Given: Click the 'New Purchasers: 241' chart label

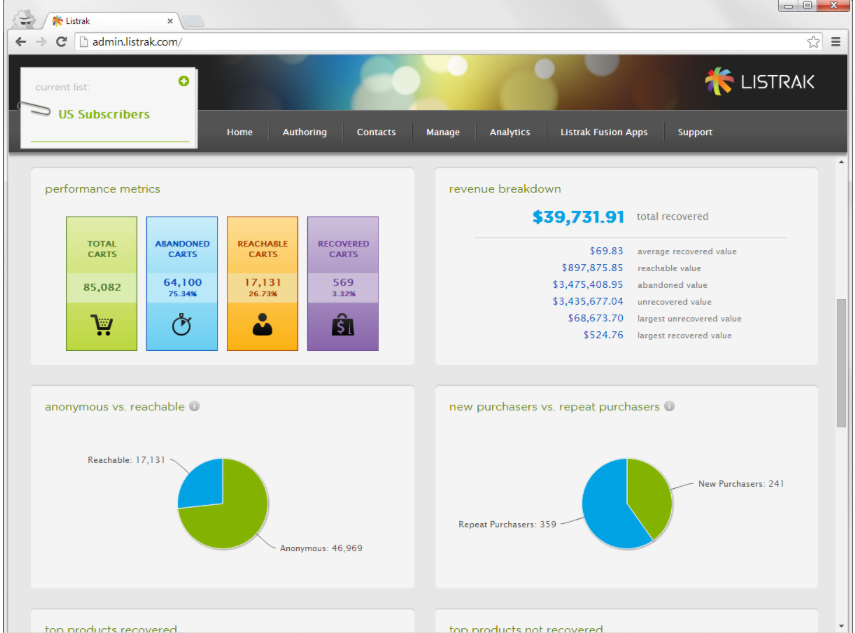Looking at the screenshot, I should point(742,484).
